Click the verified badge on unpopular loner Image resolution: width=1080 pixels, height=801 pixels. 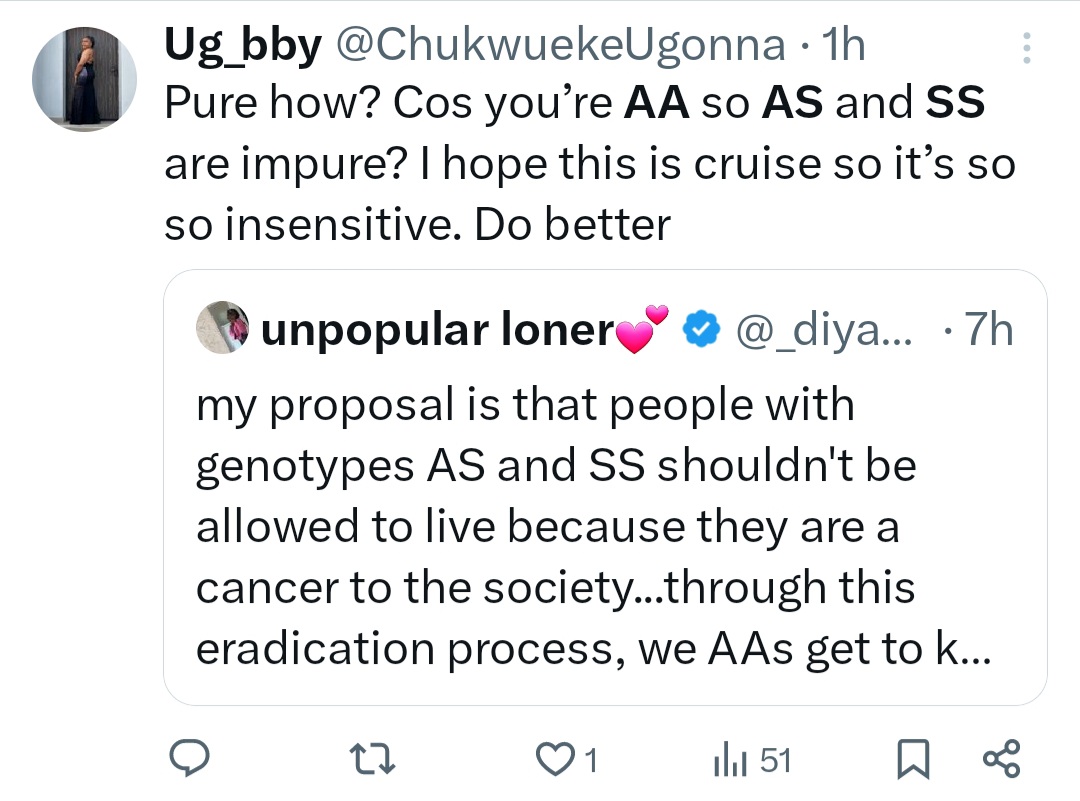tap(703, 328)
